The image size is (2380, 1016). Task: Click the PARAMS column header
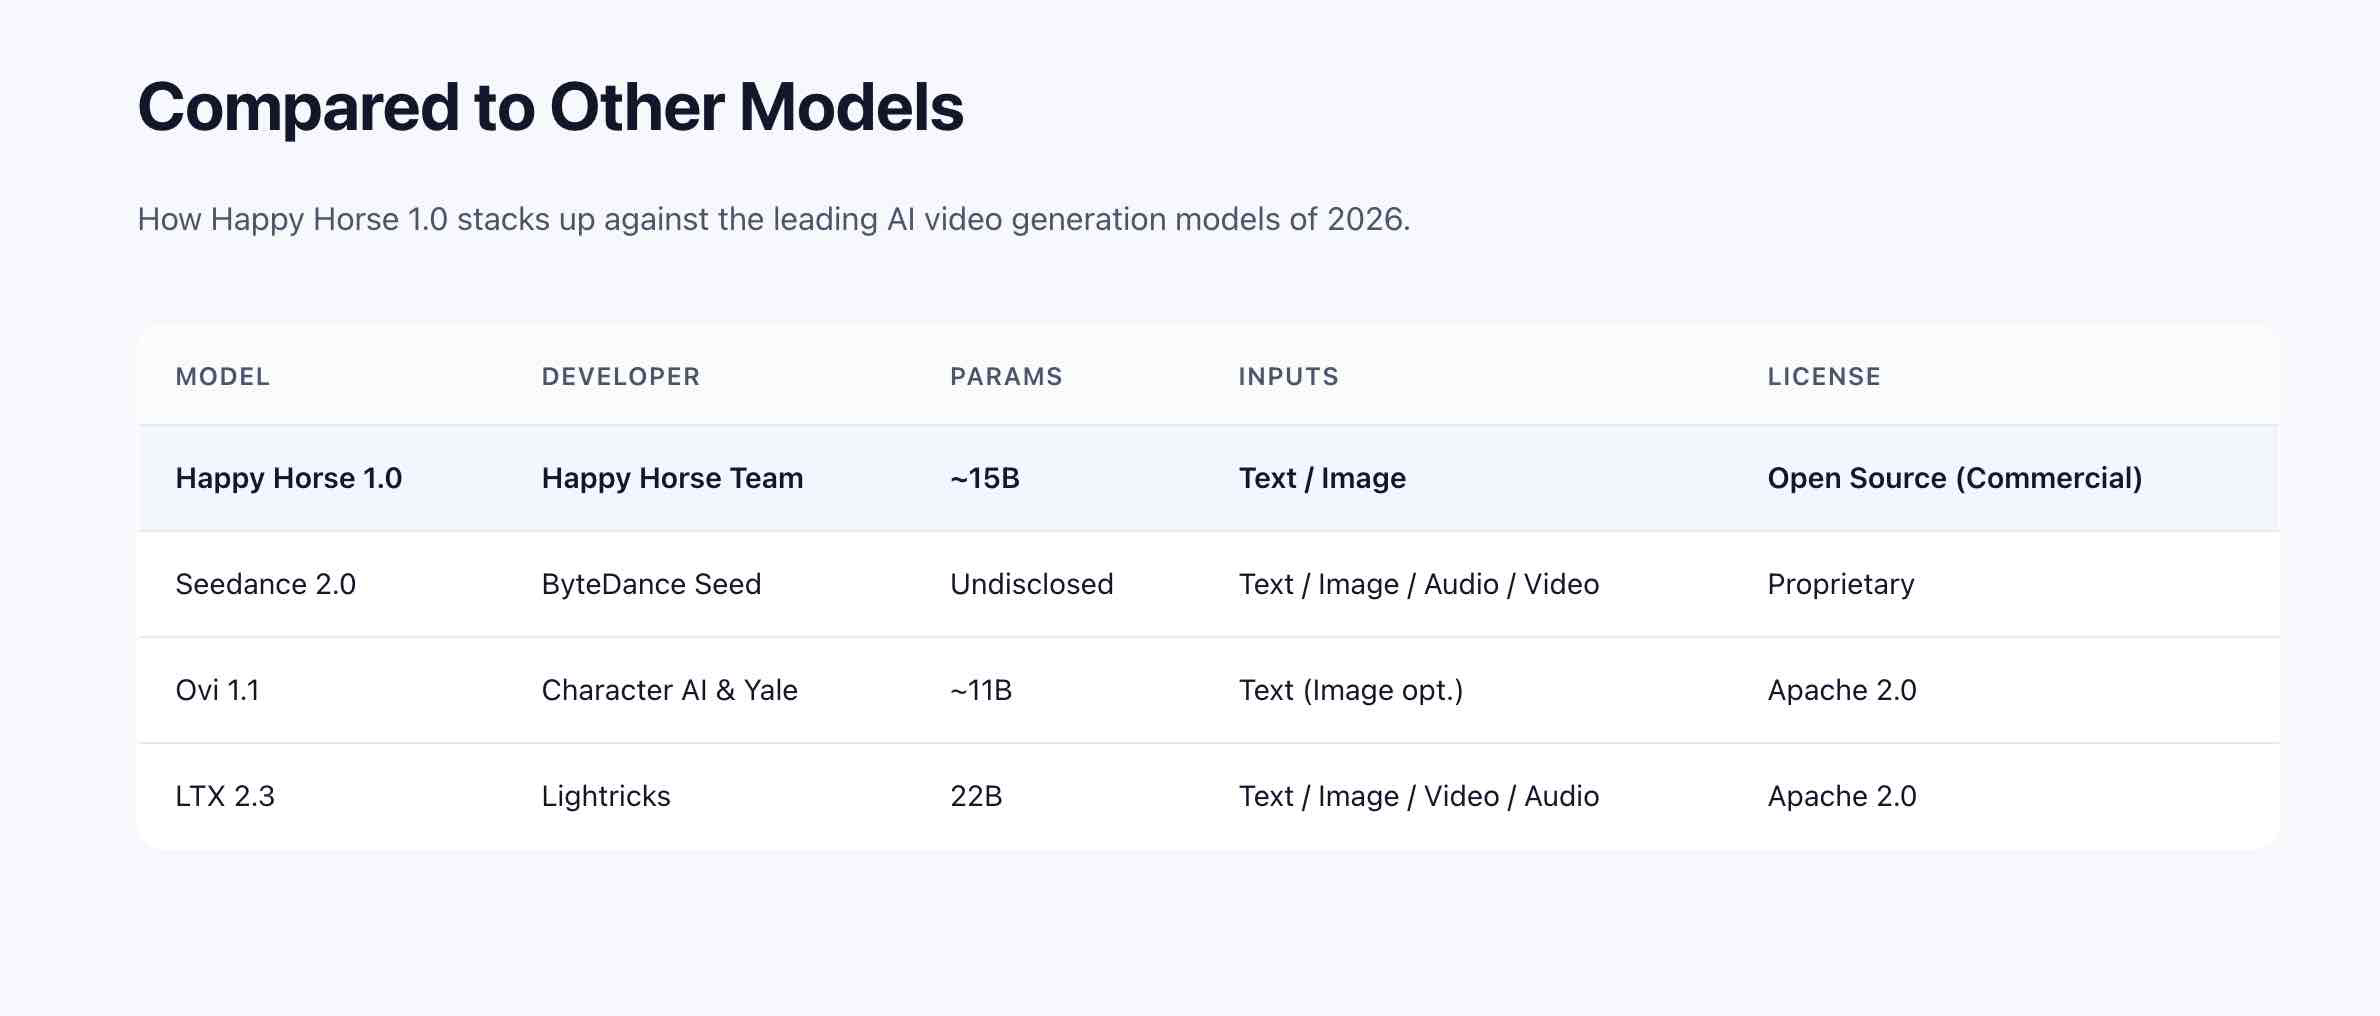1005,377
